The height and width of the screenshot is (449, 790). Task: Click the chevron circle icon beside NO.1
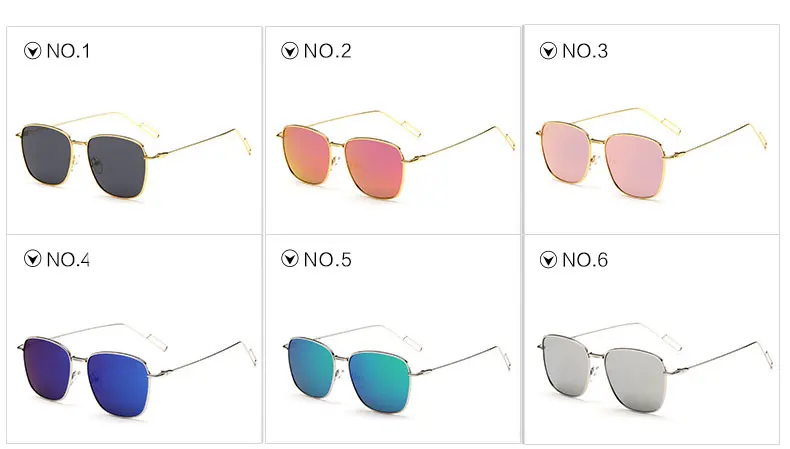(32, 51)
